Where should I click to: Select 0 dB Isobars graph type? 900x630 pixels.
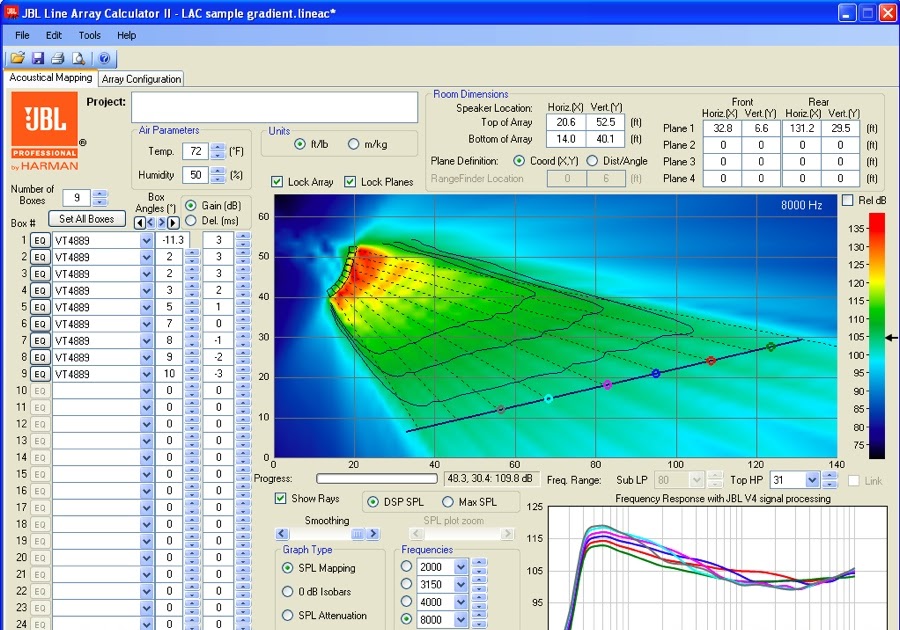(x=288, y=592)
